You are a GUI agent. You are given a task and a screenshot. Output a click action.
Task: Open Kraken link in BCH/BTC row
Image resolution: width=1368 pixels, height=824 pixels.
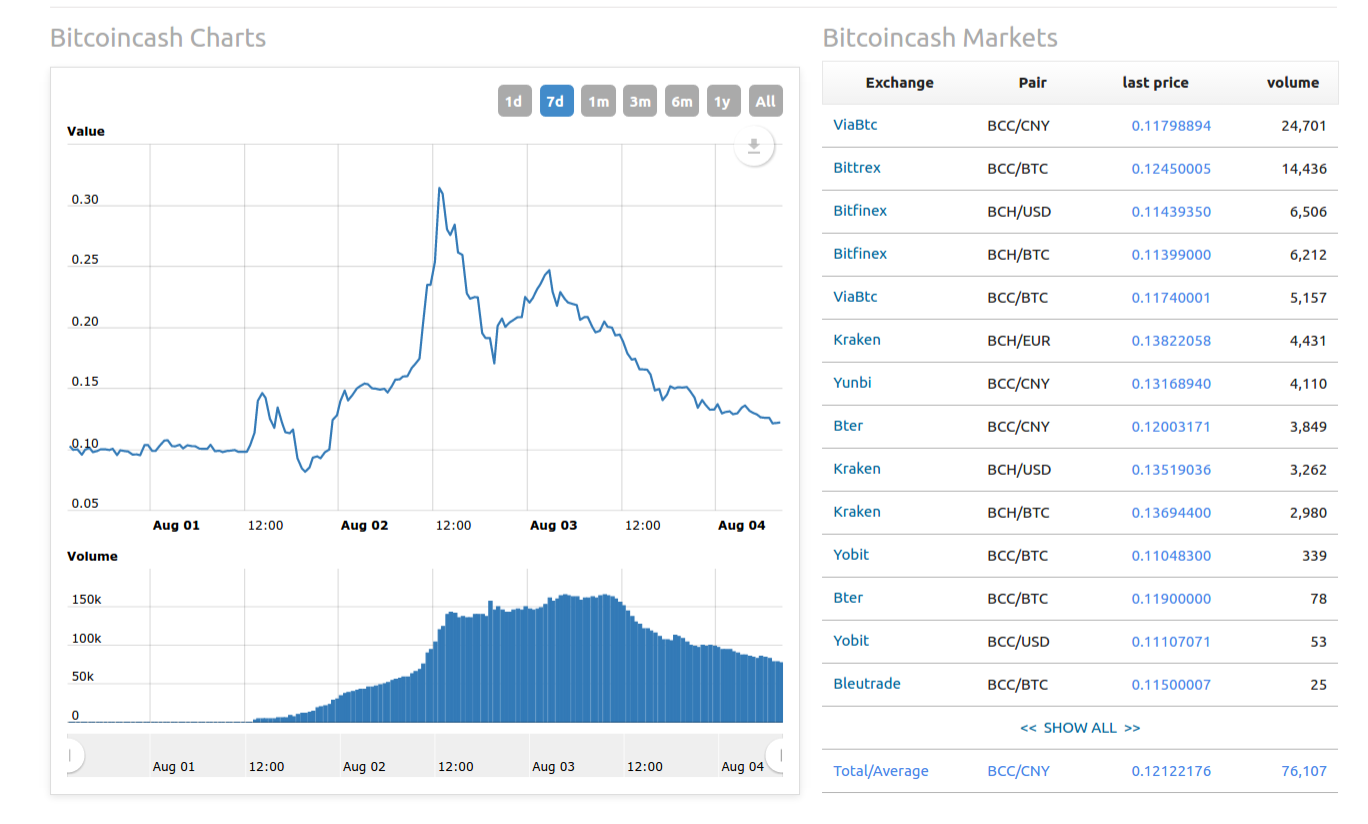click(857, 512)
